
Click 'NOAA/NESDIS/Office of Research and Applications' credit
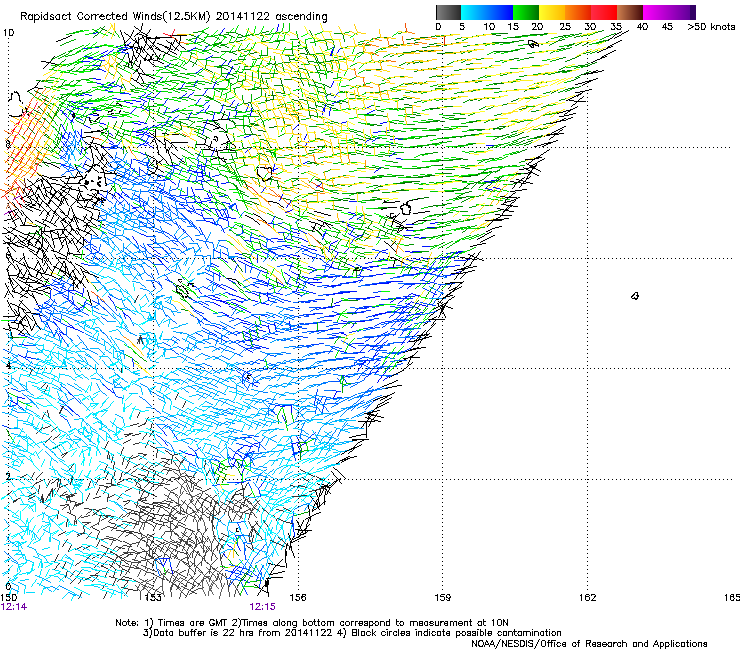(589, 644)
